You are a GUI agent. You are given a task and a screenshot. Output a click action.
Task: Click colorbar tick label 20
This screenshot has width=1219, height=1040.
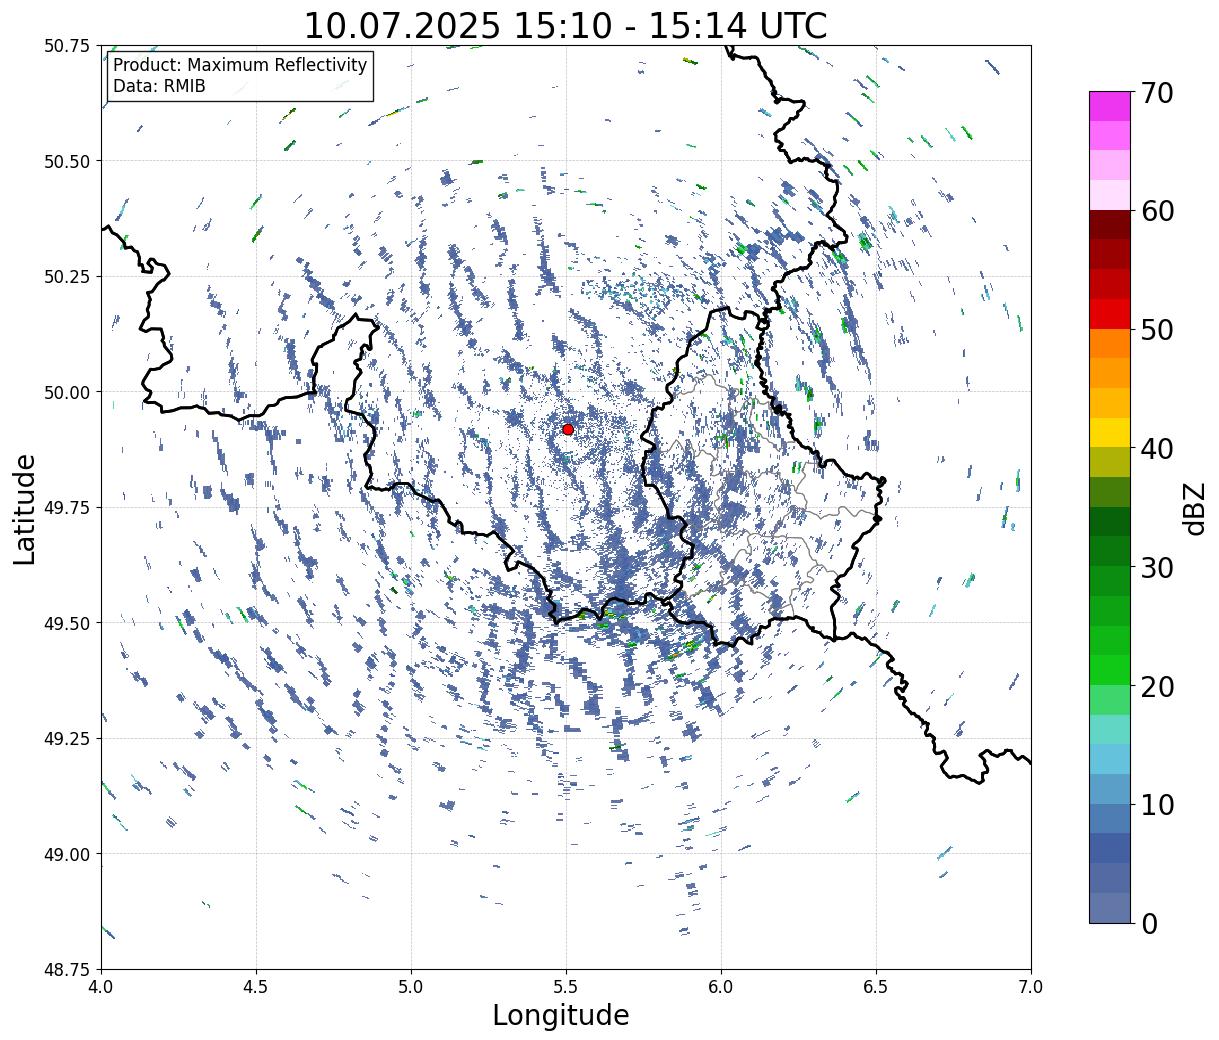[x=1156, y=687]
